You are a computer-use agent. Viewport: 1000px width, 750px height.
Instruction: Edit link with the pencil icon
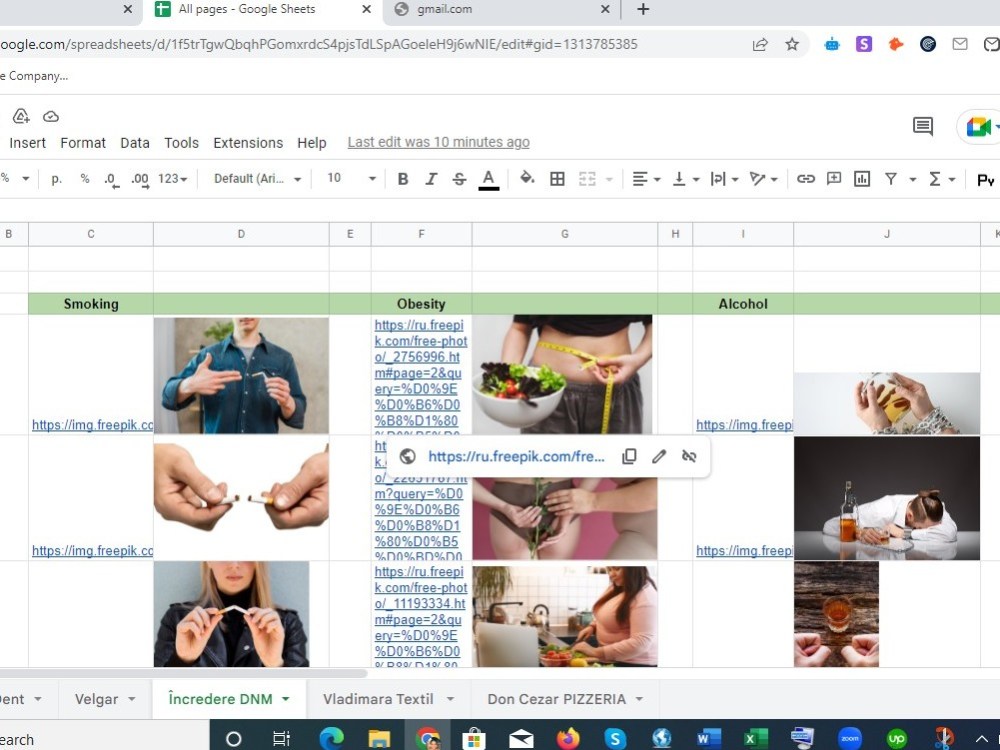pyautogui.click(x=659, y=456)
